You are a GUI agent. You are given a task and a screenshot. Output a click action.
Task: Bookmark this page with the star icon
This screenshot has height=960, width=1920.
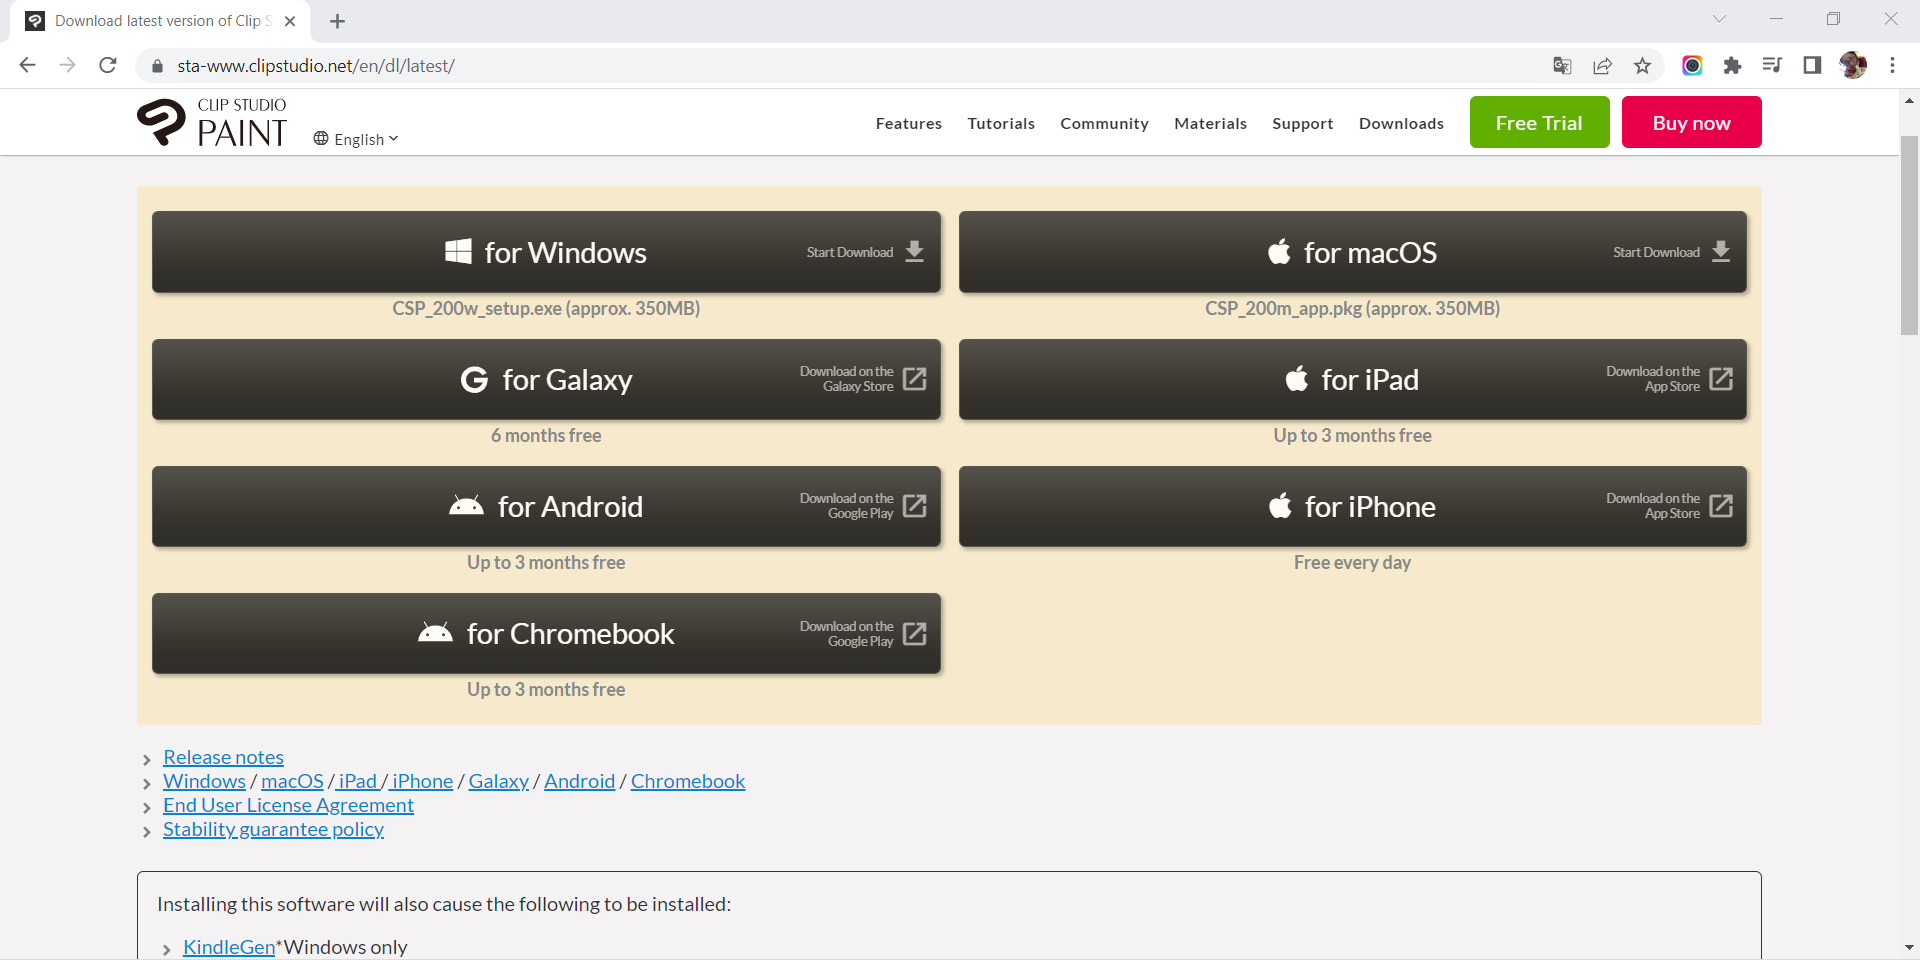[1642, 66]
